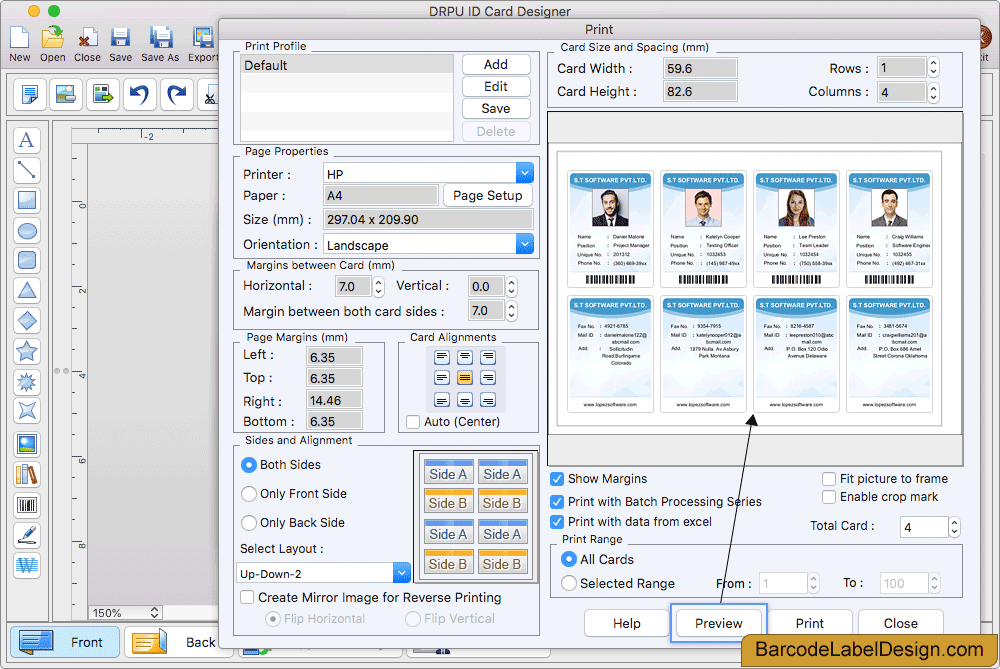Uncheck Show Margins checkbox
Screen dimensions: 1000x669
point(557,479)
